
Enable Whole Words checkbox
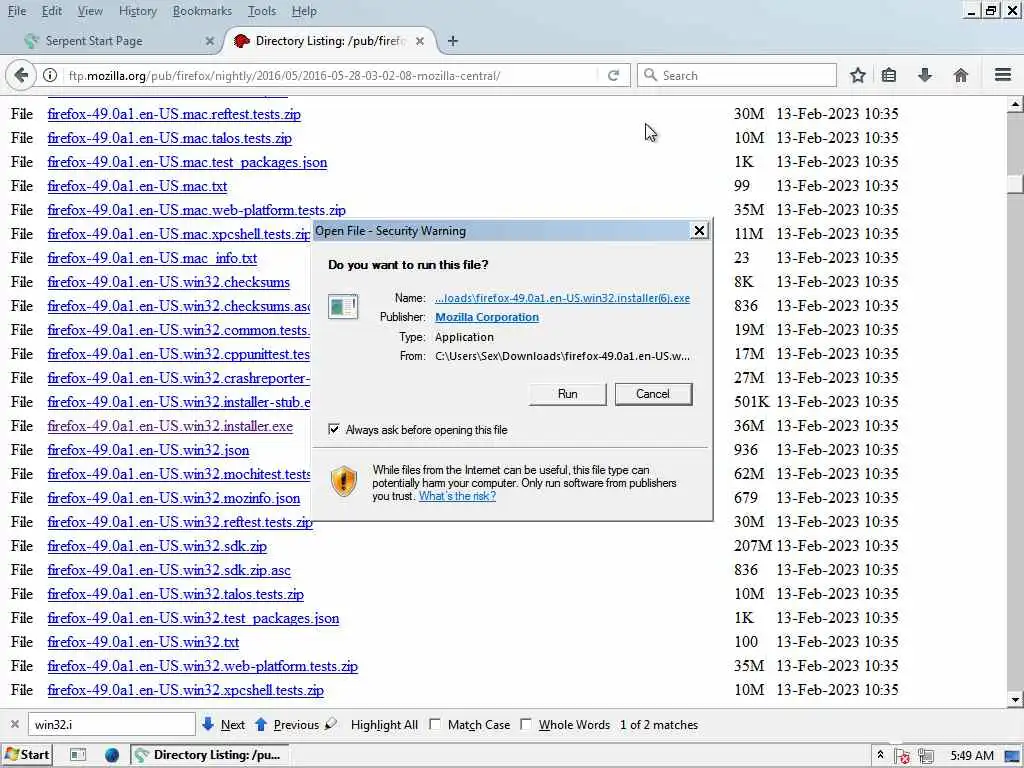point(526,724)
